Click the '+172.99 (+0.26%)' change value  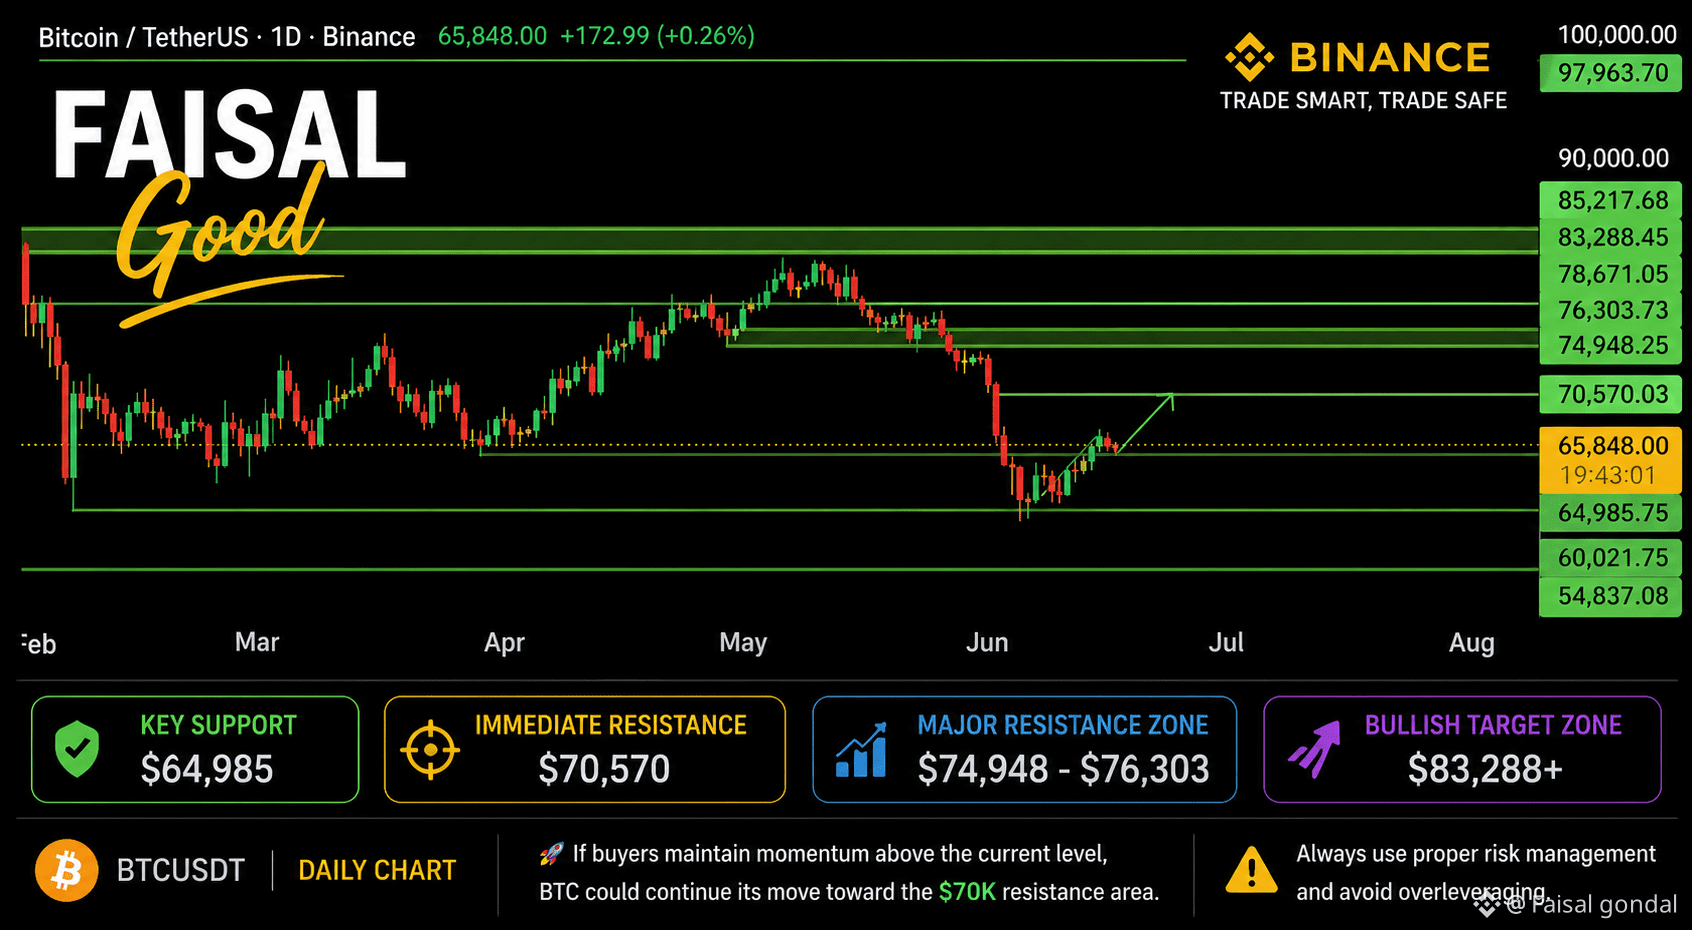tap(657, 36)
